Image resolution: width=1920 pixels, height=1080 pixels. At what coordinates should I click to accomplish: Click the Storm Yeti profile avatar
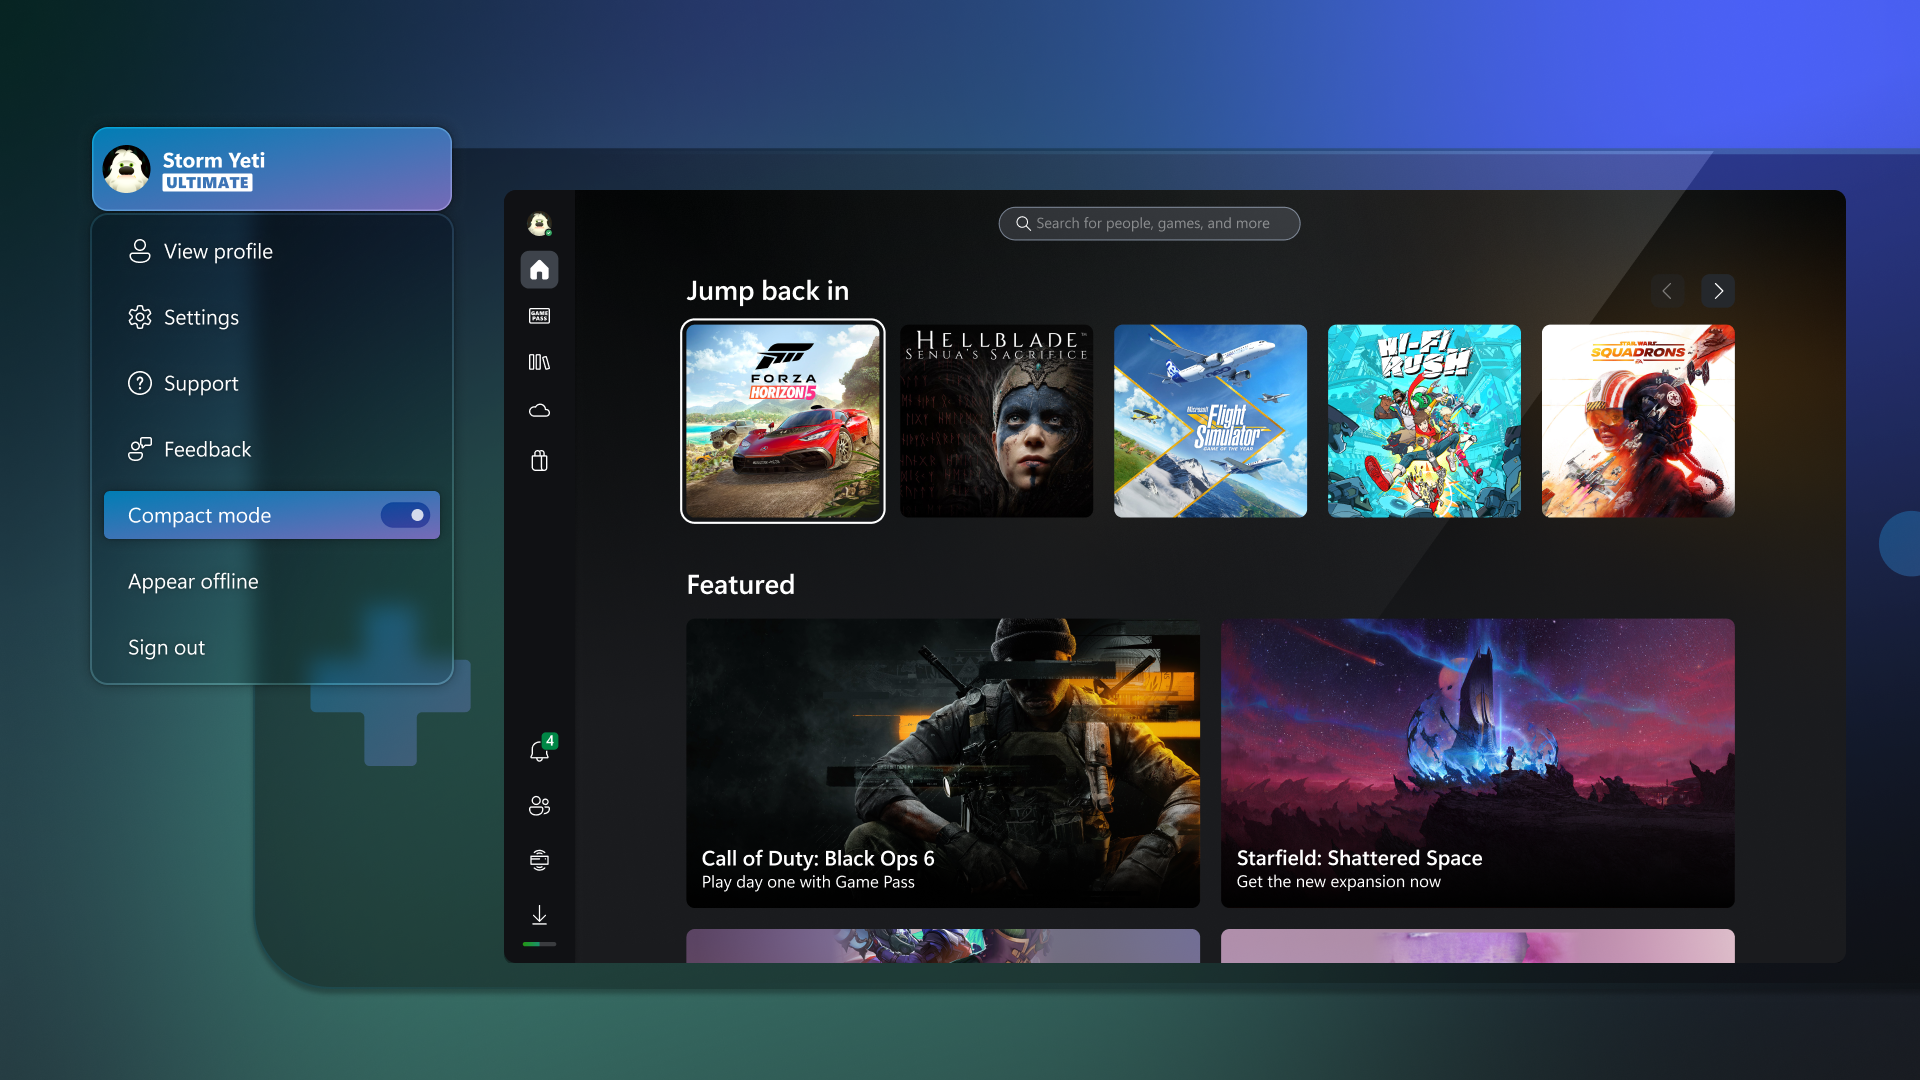(x=126, y=168)
